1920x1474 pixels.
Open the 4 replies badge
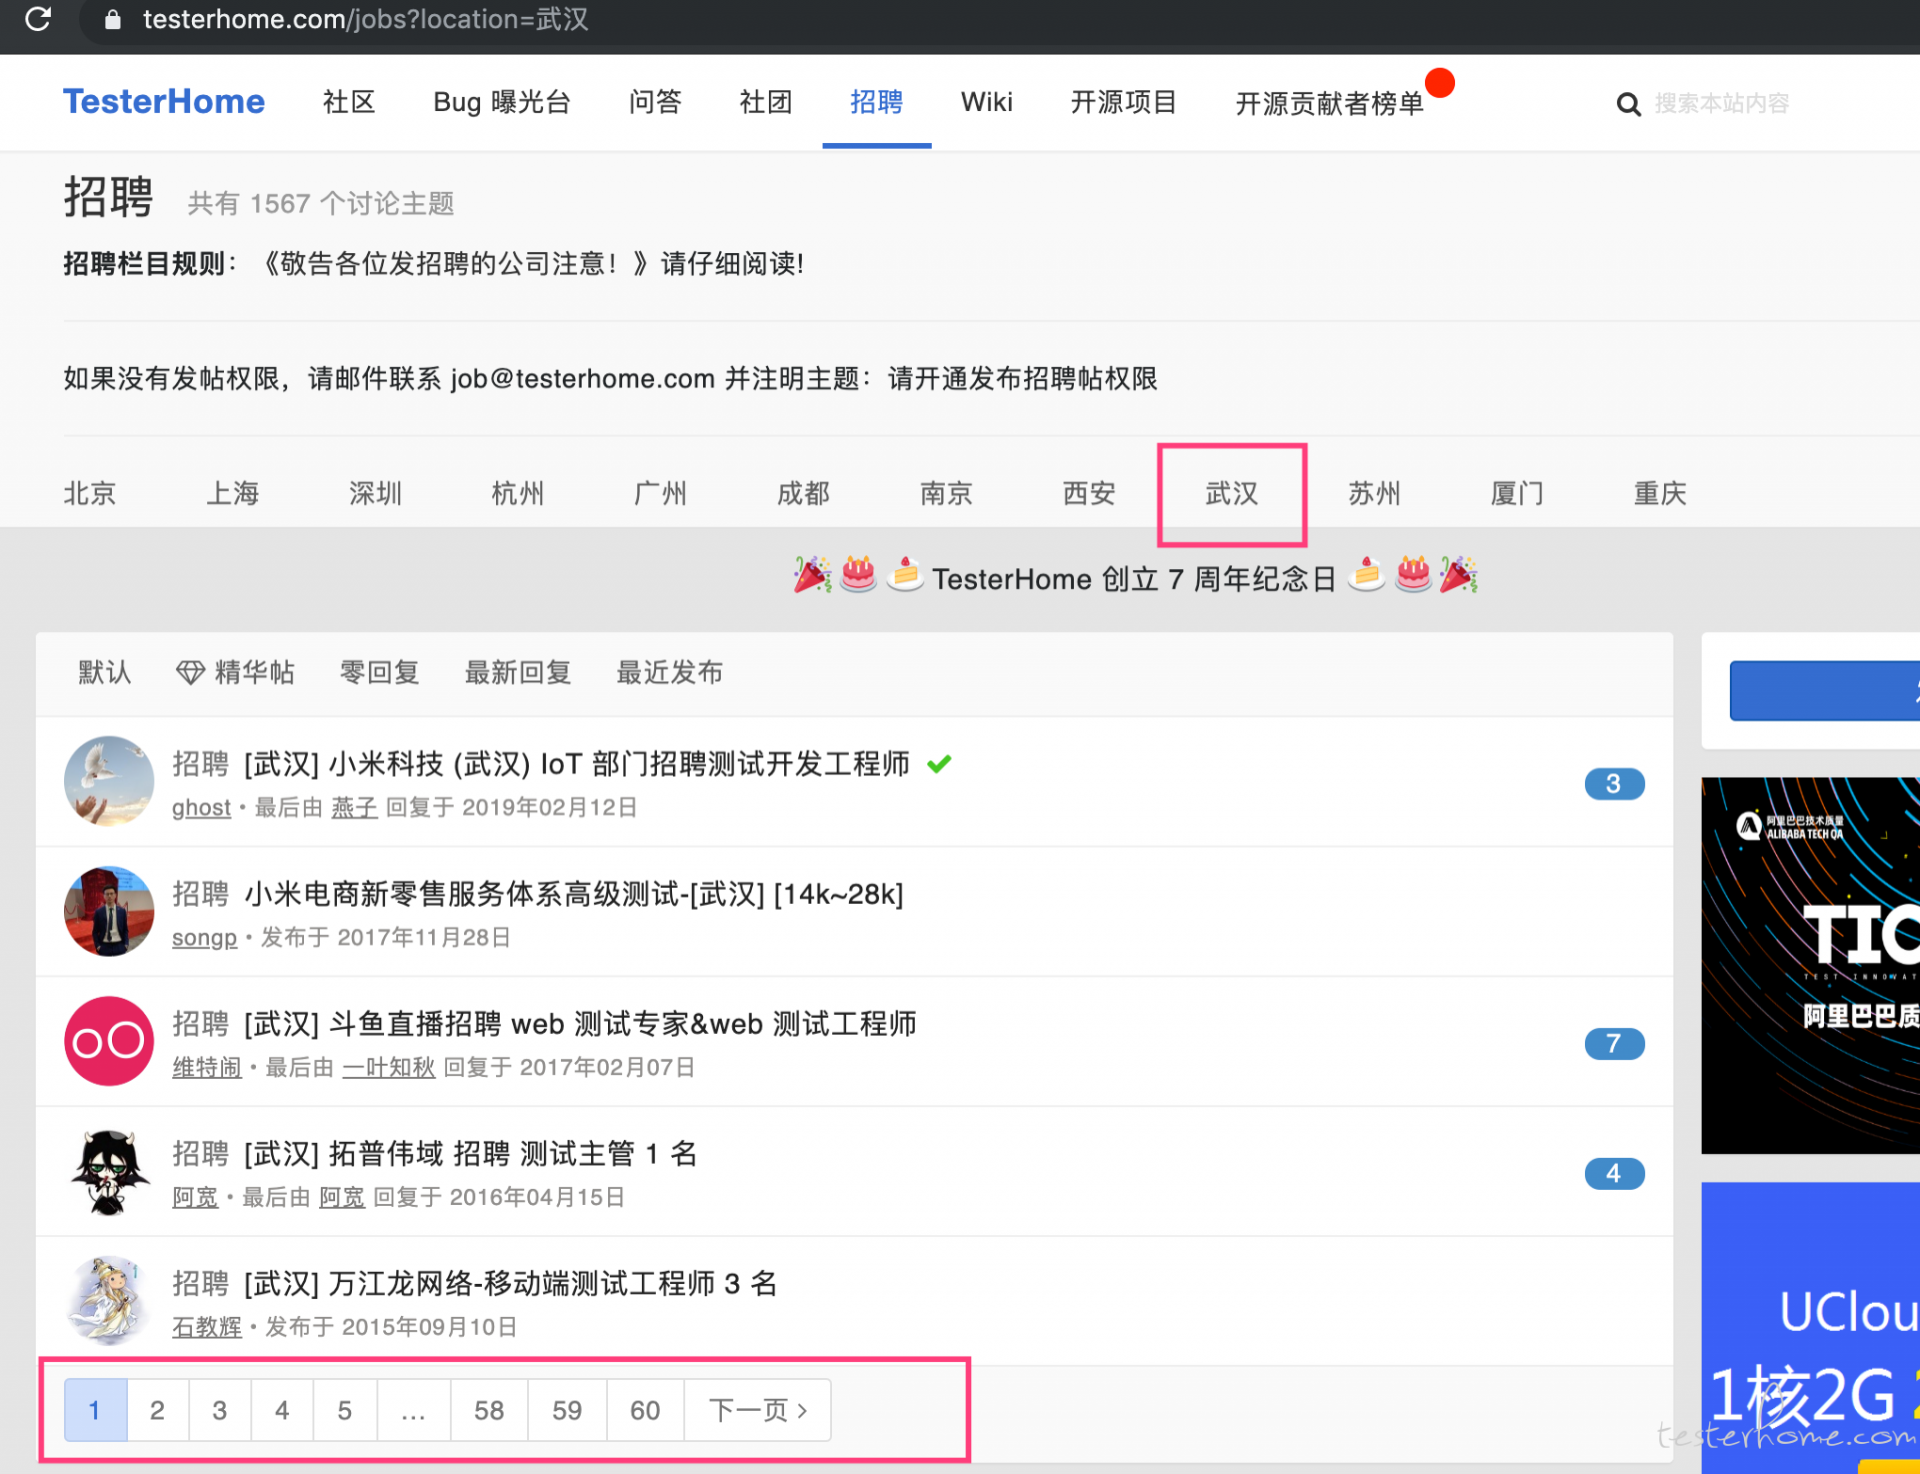(1614, 1174)
